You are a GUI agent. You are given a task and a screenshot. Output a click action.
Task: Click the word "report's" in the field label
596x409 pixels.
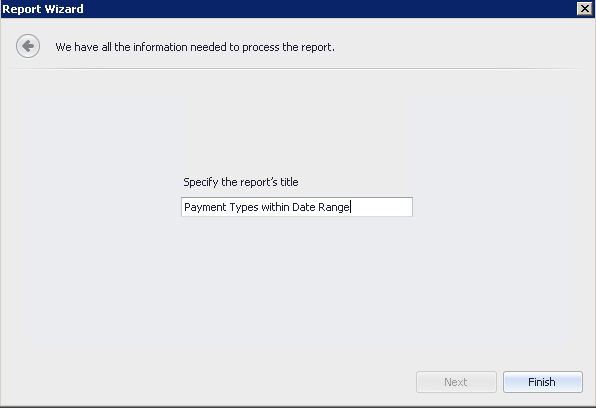point(258,182)
